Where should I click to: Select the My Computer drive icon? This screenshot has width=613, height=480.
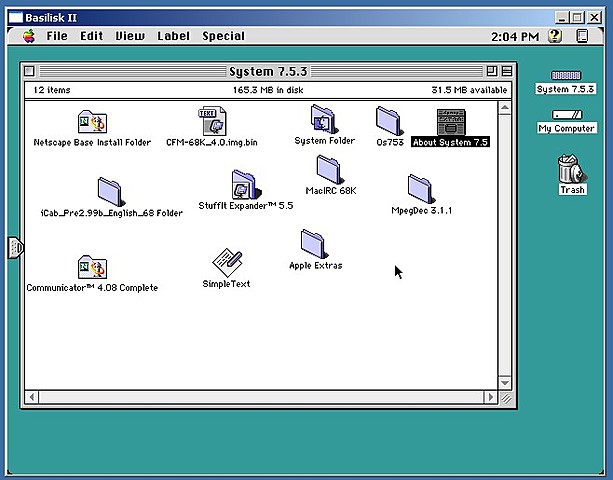point(567,115)
